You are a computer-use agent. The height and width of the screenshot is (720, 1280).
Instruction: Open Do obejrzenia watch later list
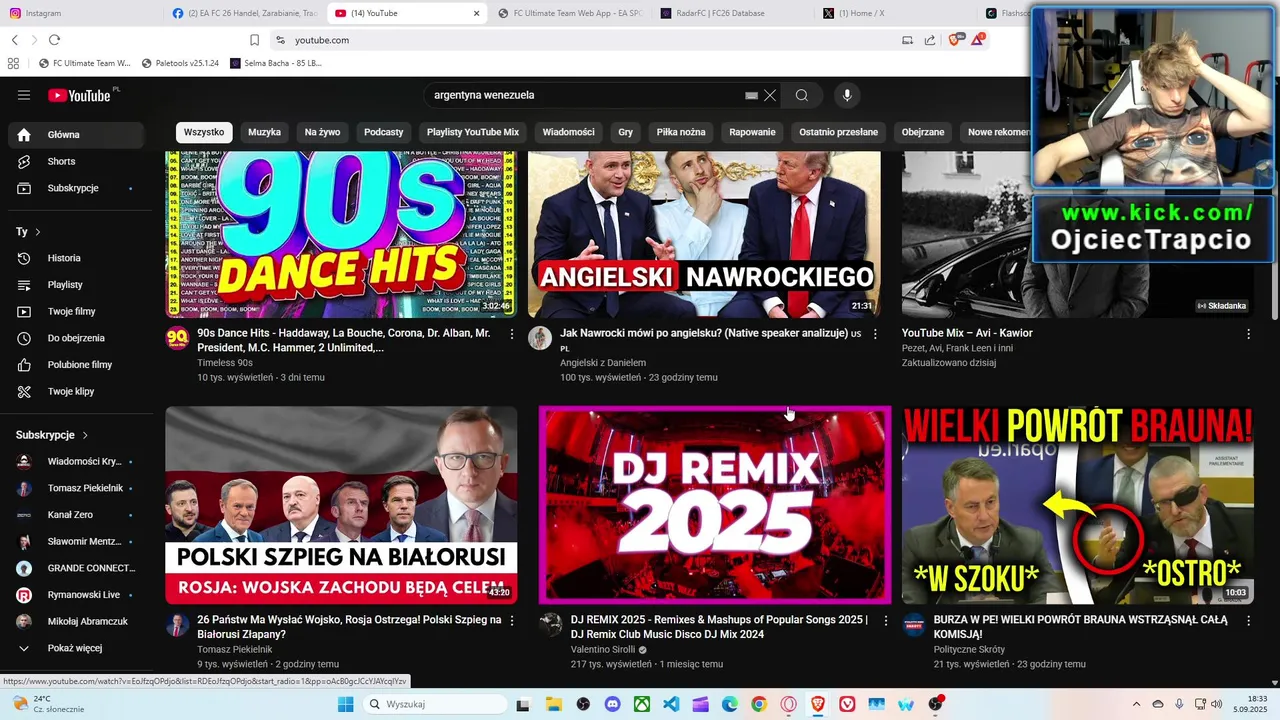tap(76, 338)
